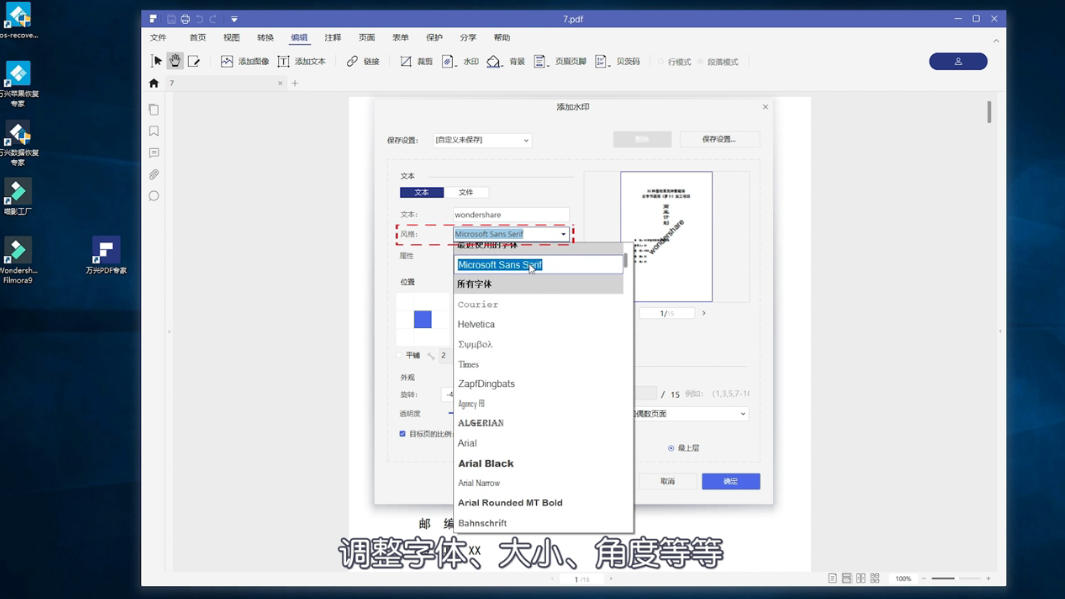1065x599 pixels.
Task: Click the blue center position square
Action: (x=422, y=319)
